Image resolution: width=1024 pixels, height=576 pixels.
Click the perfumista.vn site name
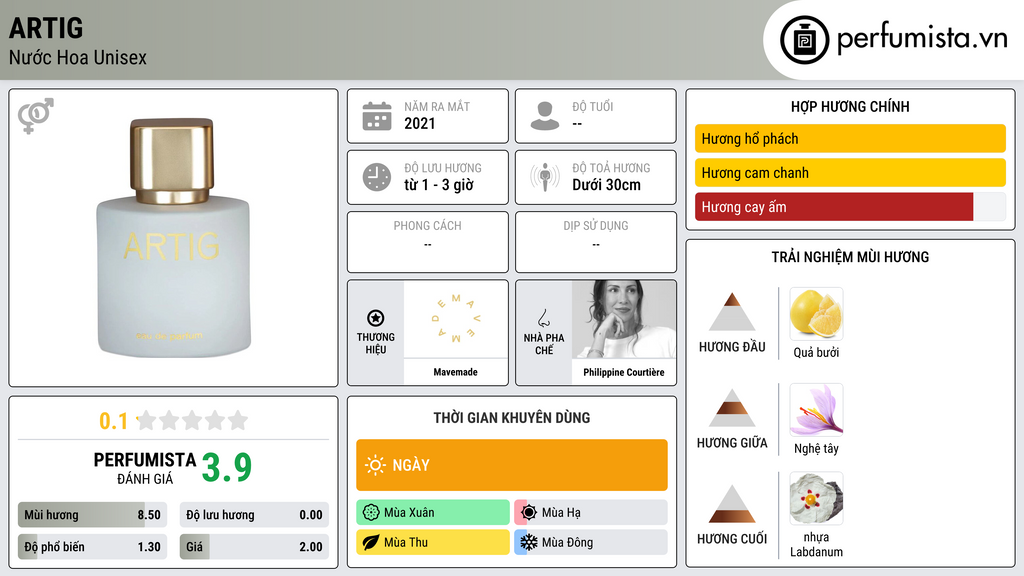point(922,39)
